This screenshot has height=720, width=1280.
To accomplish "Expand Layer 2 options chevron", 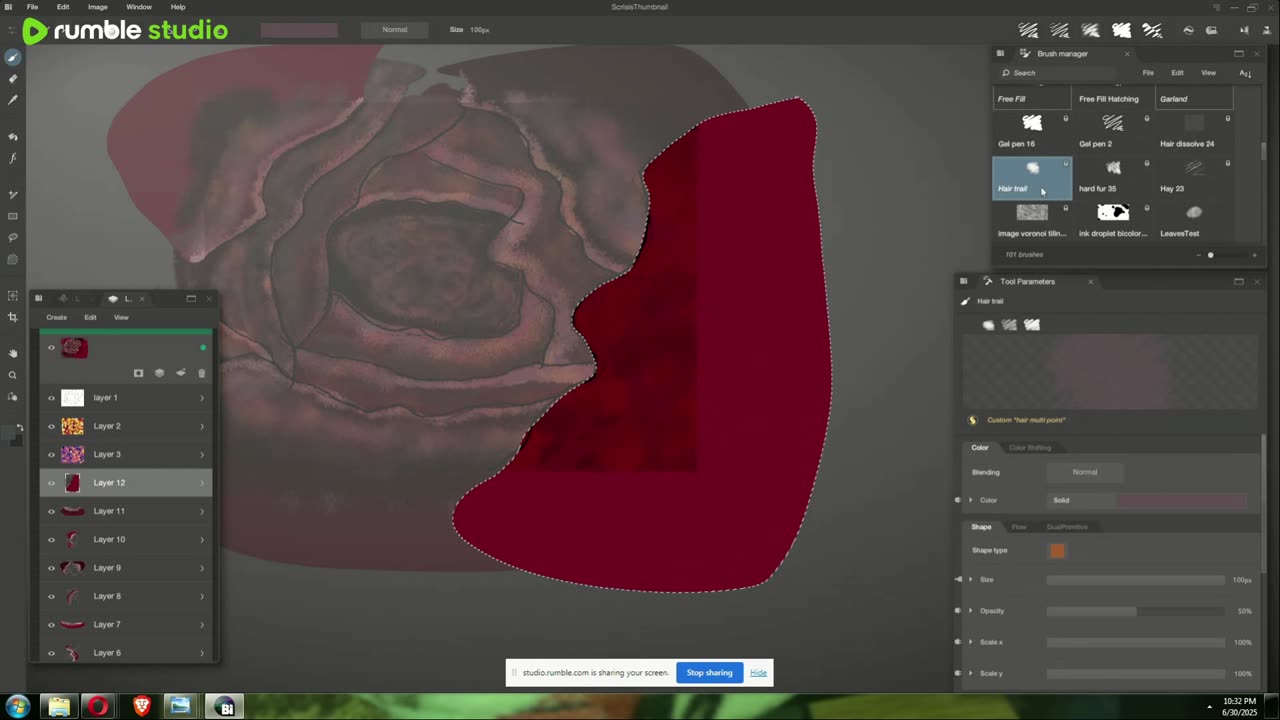I will [202, 426].
